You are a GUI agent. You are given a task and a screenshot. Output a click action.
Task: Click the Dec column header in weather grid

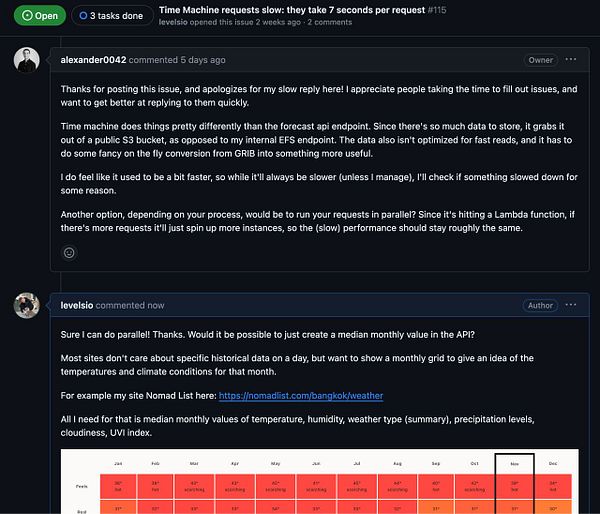555,463
